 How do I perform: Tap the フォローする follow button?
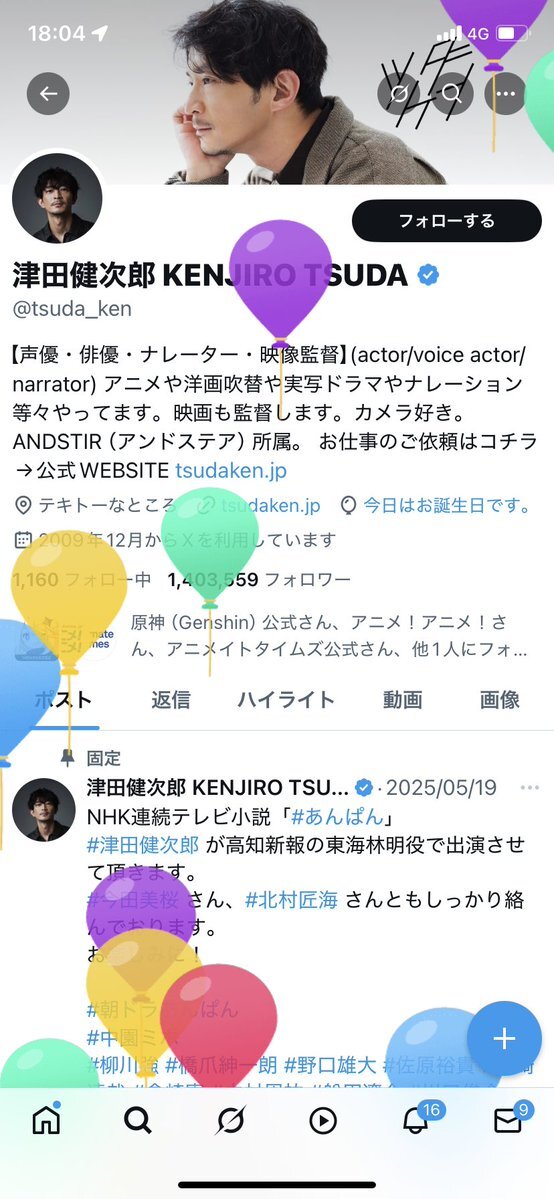click(447, 221)
